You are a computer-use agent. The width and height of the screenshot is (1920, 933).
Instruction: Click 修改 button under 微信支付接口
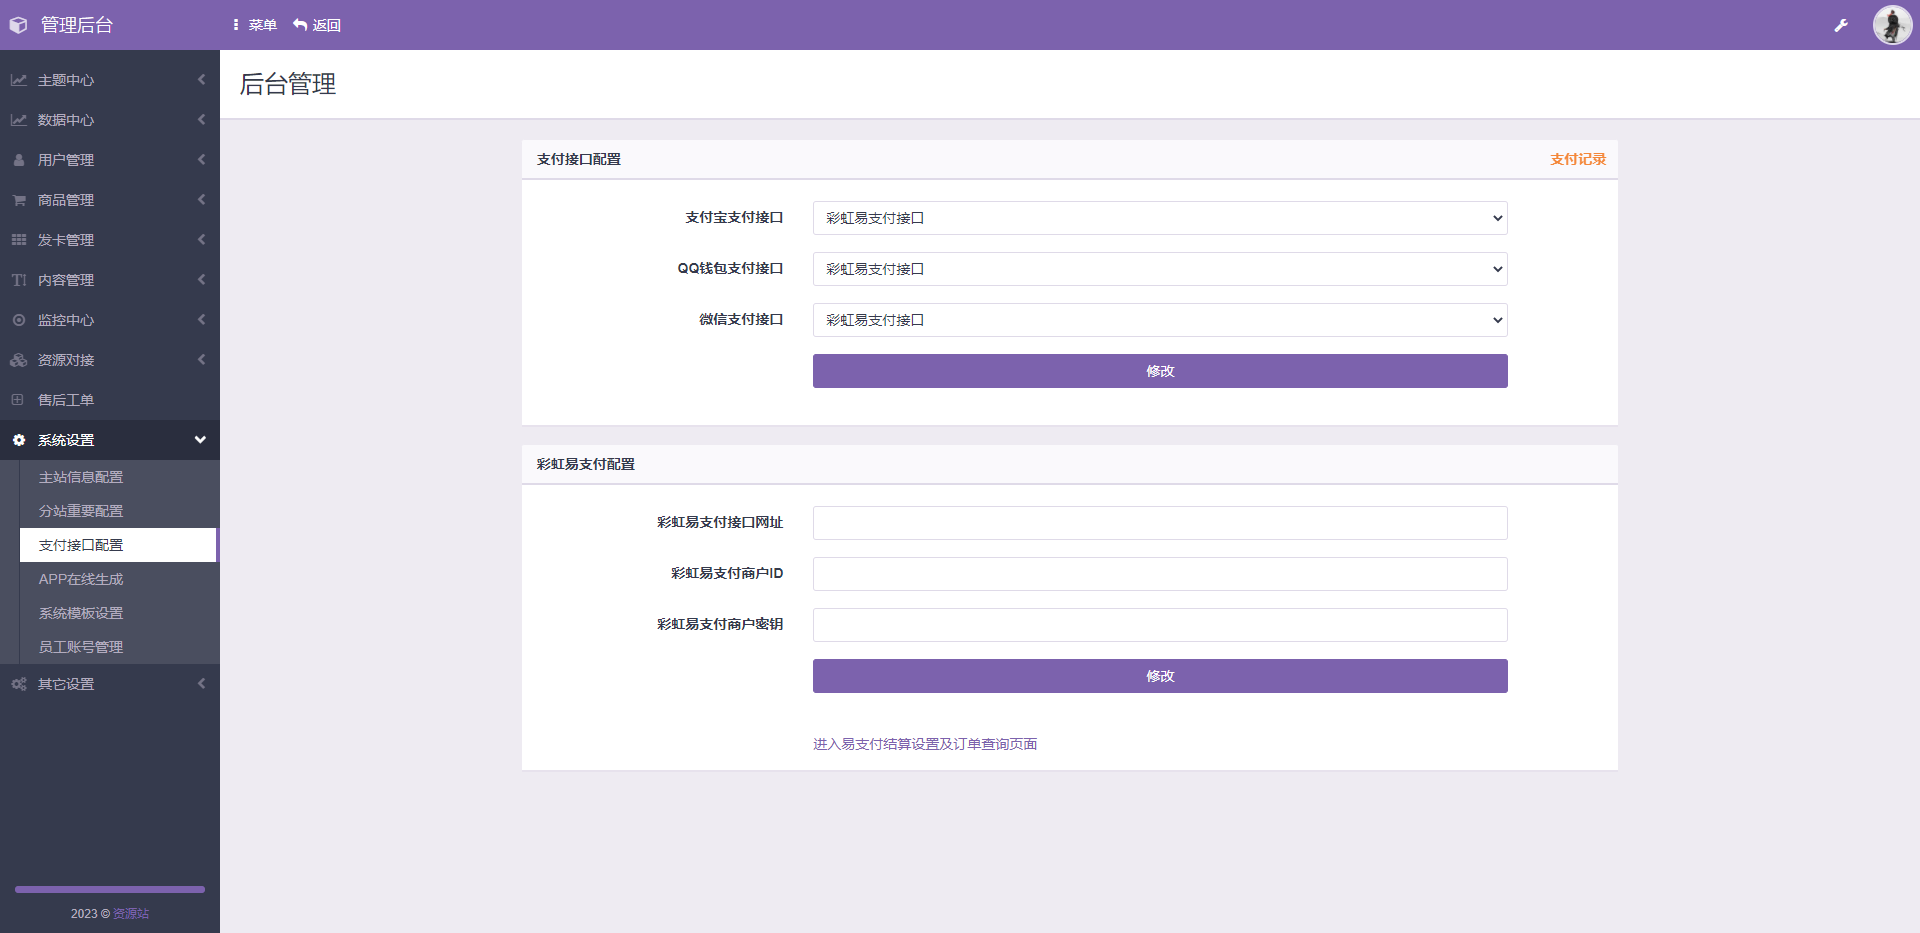point(1160,371)
